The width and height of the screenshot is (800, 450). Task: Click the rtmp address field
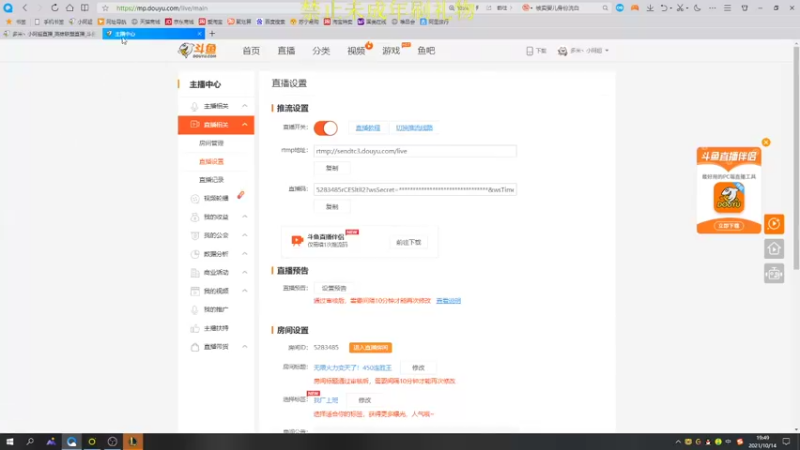[415, 151]
